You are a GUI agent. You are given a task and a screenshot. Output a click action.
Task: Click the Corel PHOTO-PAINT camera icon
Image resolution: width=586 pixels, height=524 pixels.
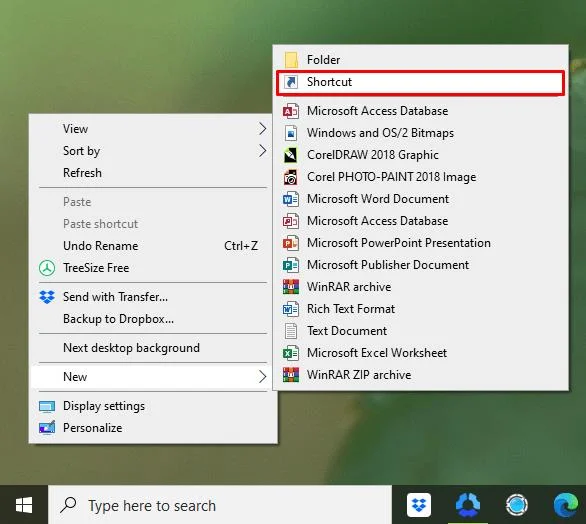coord(291,177)
